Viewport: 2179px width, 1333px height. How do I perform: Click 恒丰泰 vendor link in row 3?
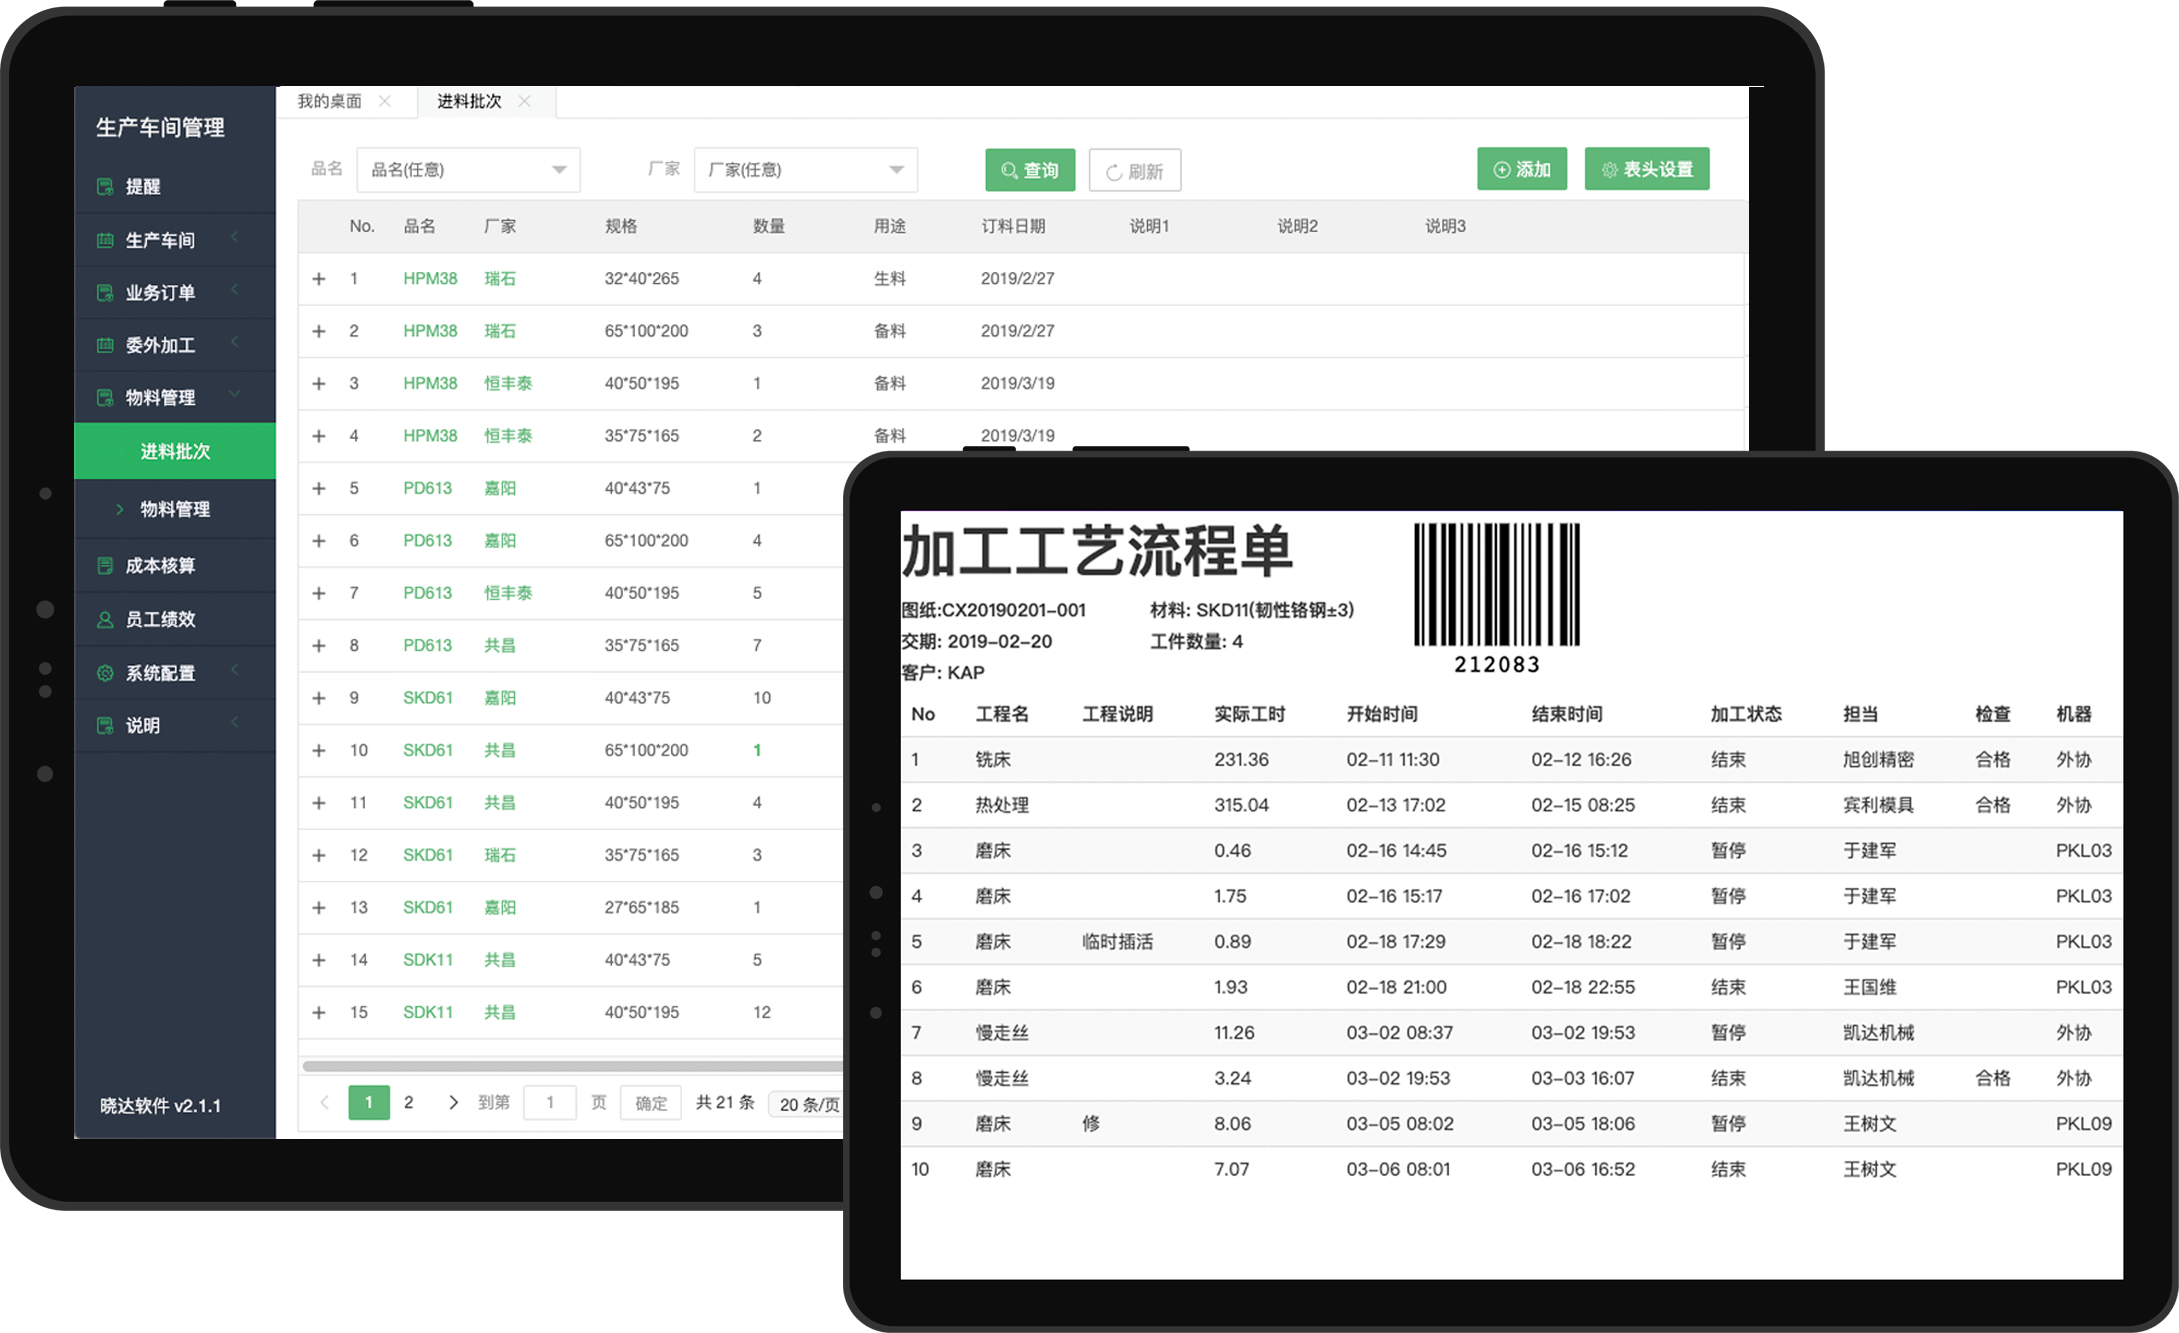(x=508, y=383)
